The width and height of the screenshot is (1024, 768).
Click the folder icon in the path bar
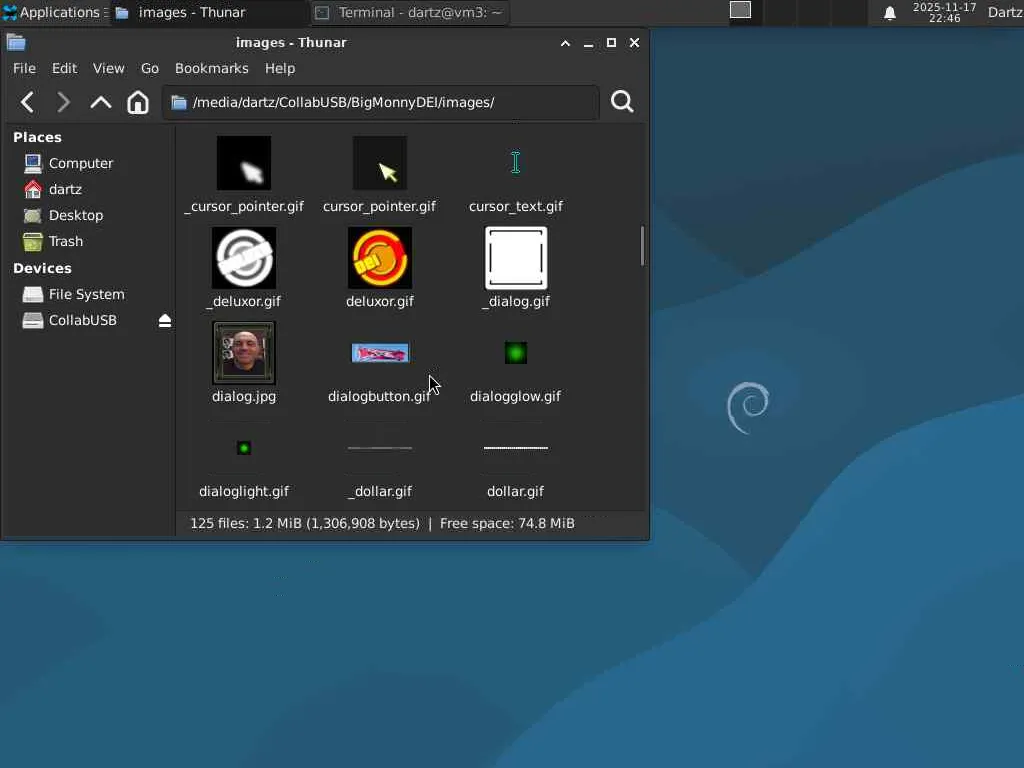[179, 103]
